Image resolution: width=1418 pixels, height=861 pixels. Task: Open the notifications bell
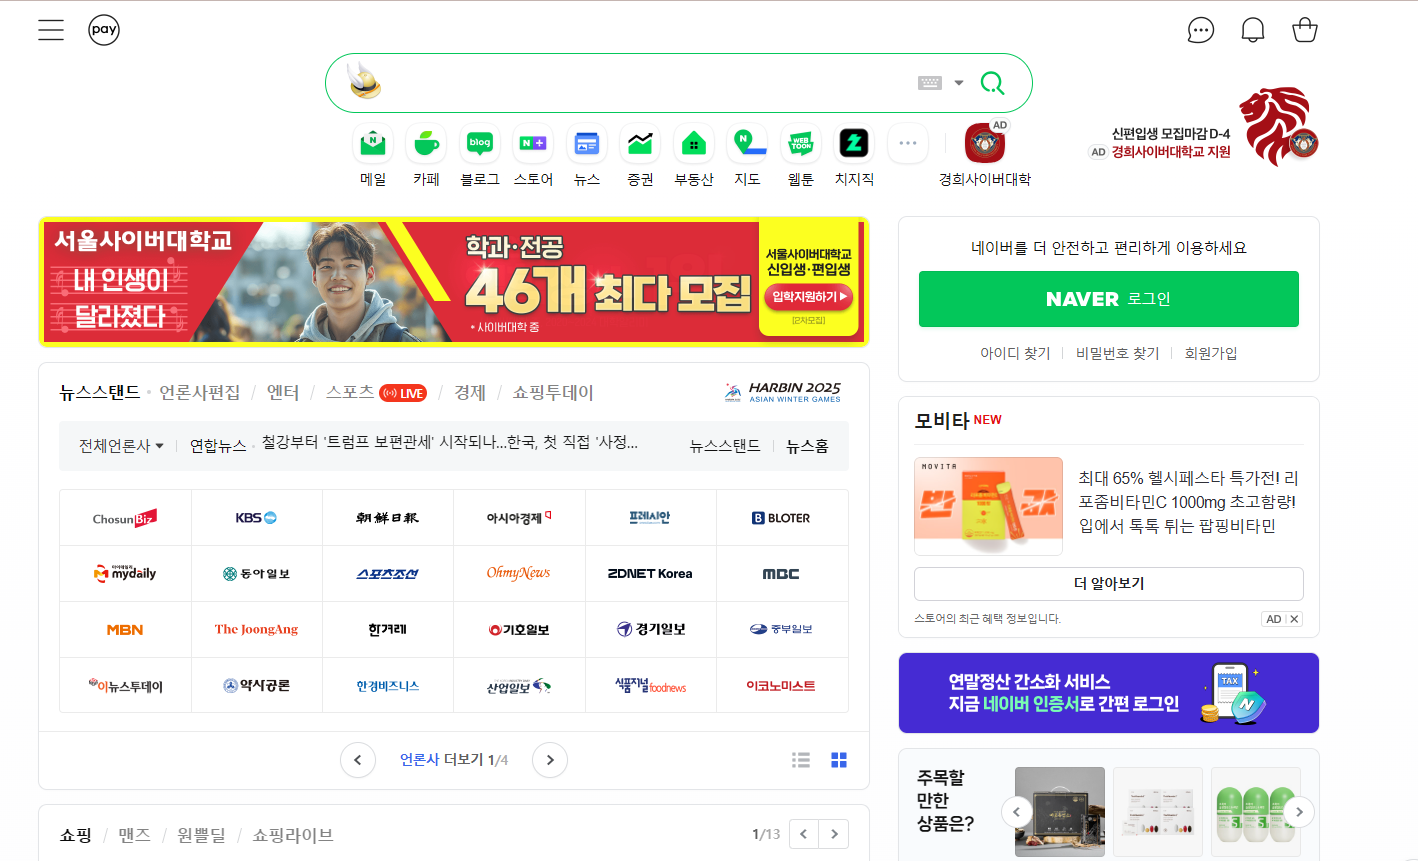(1253, 30)
